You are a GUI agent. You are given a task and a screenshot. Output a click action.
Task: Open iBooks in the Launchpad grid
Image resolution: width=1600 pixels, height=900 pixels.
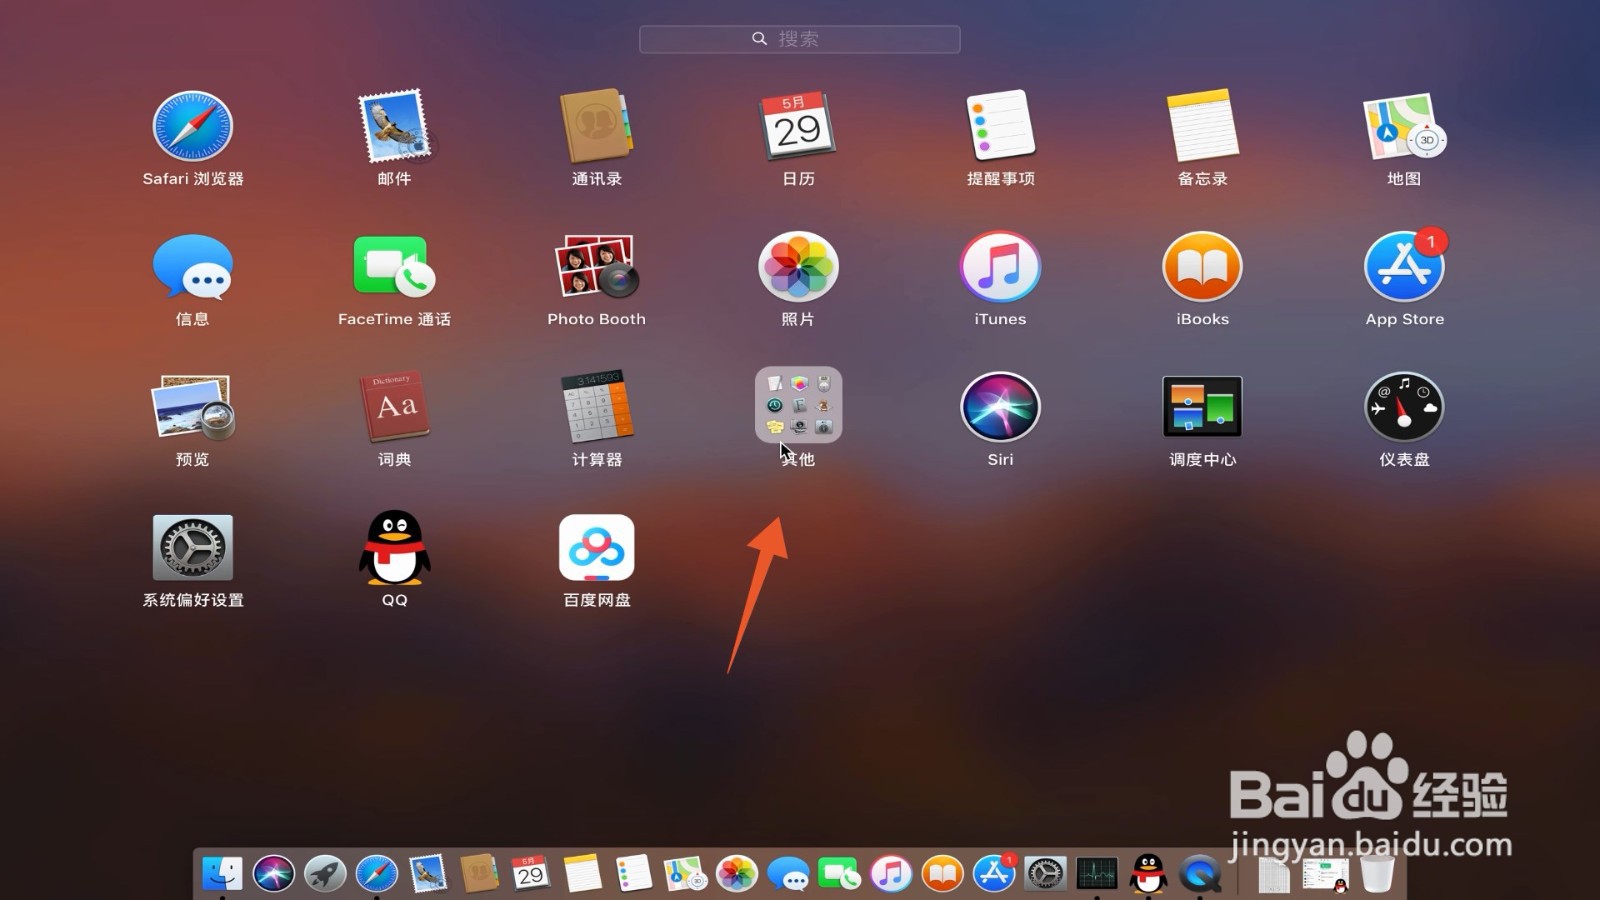1203,267
